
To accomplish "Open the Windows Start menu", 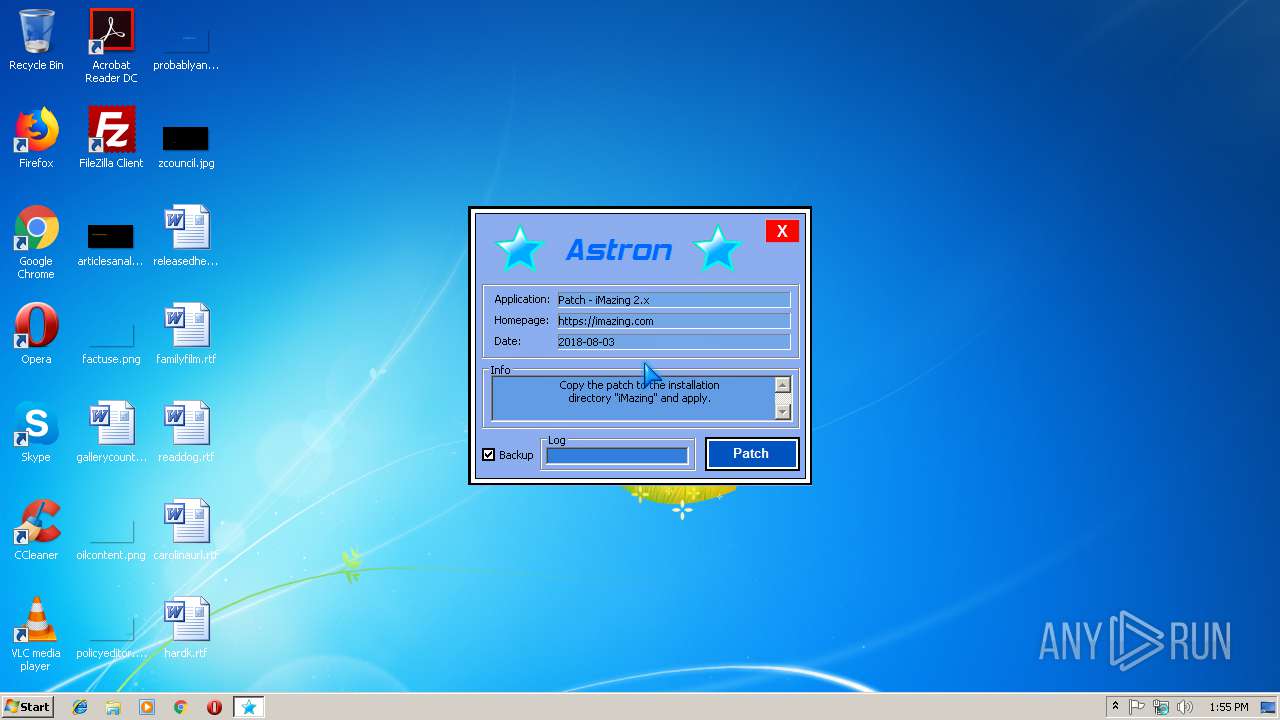I will [x=27, y=706].
